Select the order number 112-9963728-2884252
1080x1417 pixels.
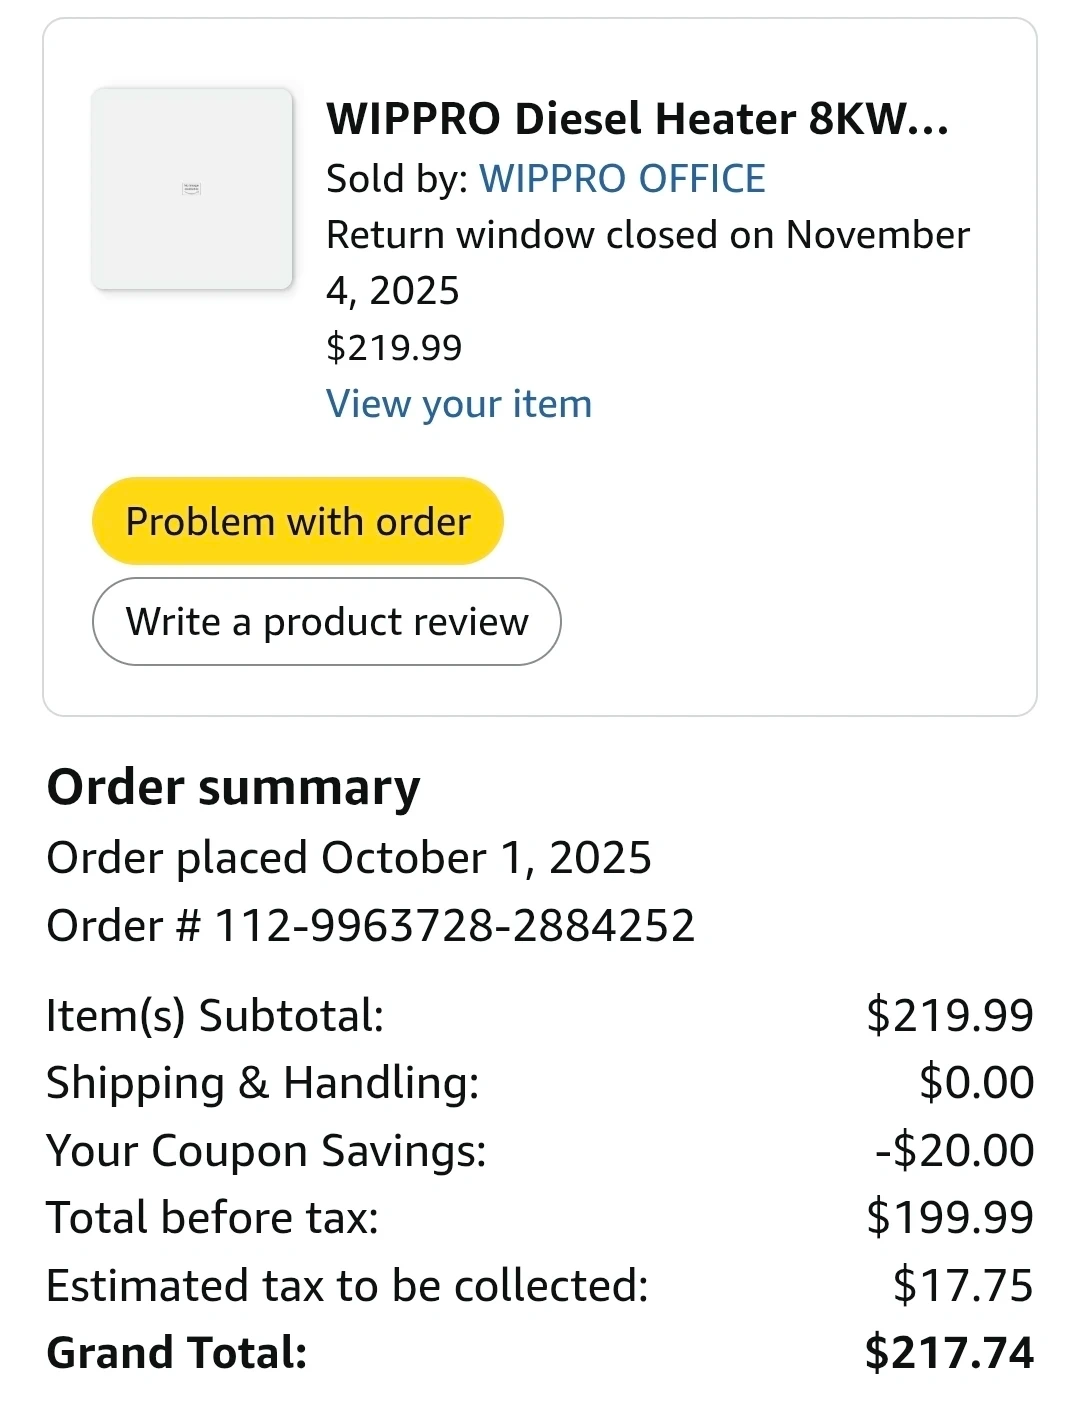[x=455, y=926]
